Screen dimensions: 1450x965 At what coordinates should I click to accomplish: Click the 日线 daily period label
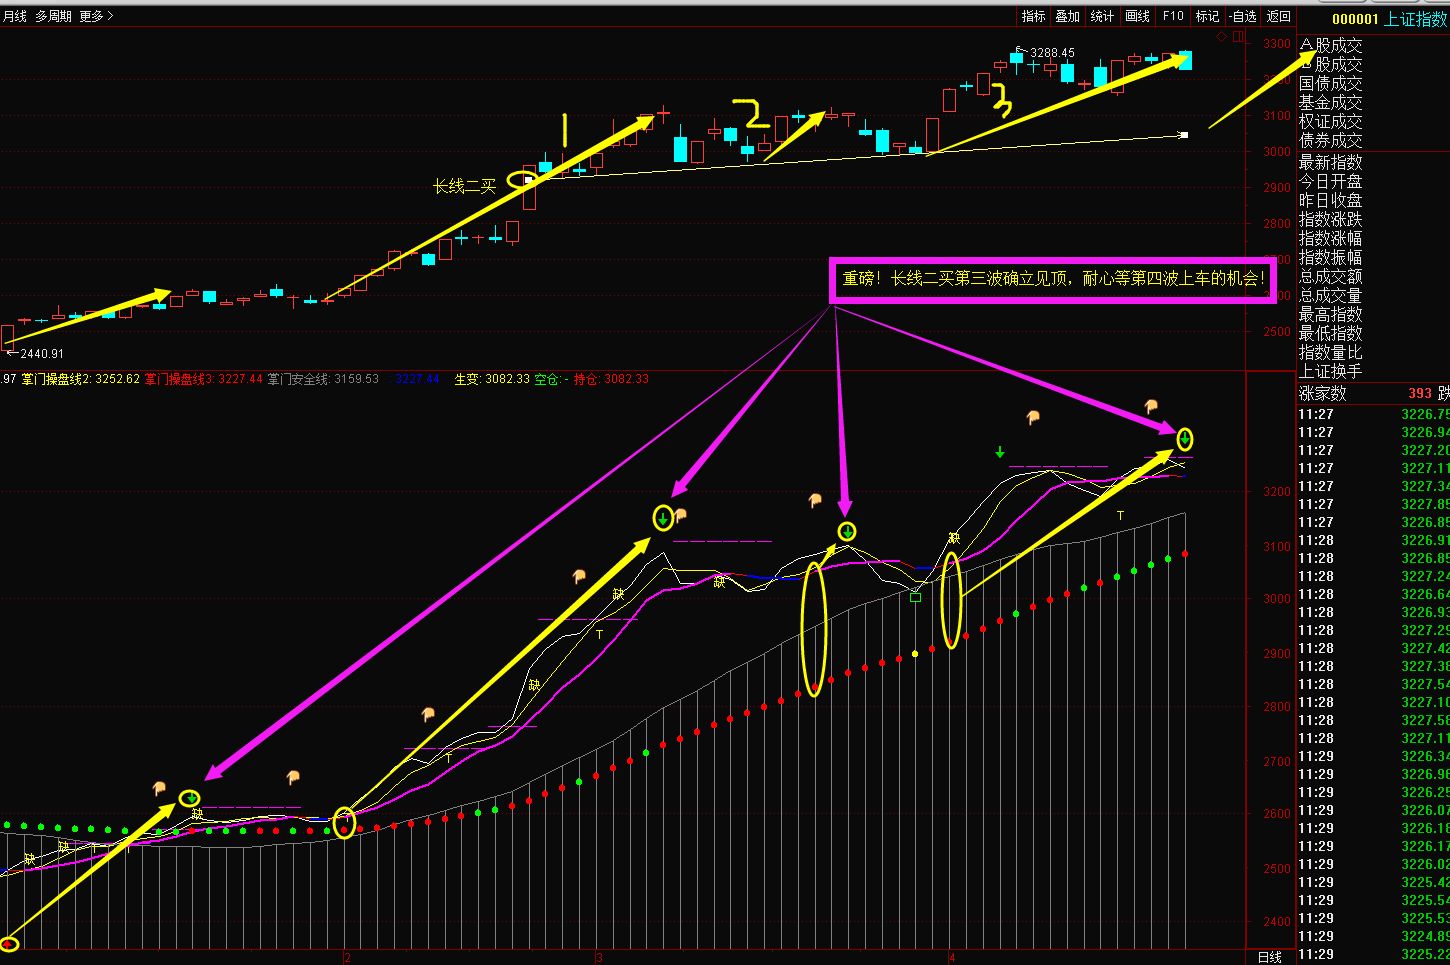(x=1270, y=957)
